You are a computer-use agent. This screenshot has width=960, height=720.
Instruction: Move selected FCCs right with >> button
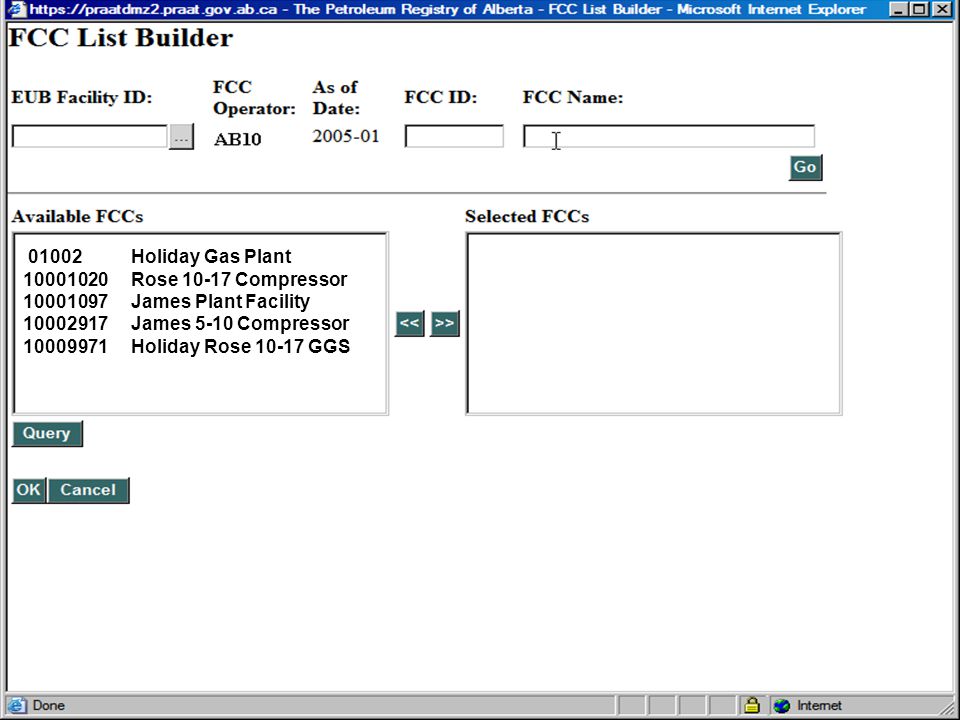pyautogui.click(x=444, y=323)
